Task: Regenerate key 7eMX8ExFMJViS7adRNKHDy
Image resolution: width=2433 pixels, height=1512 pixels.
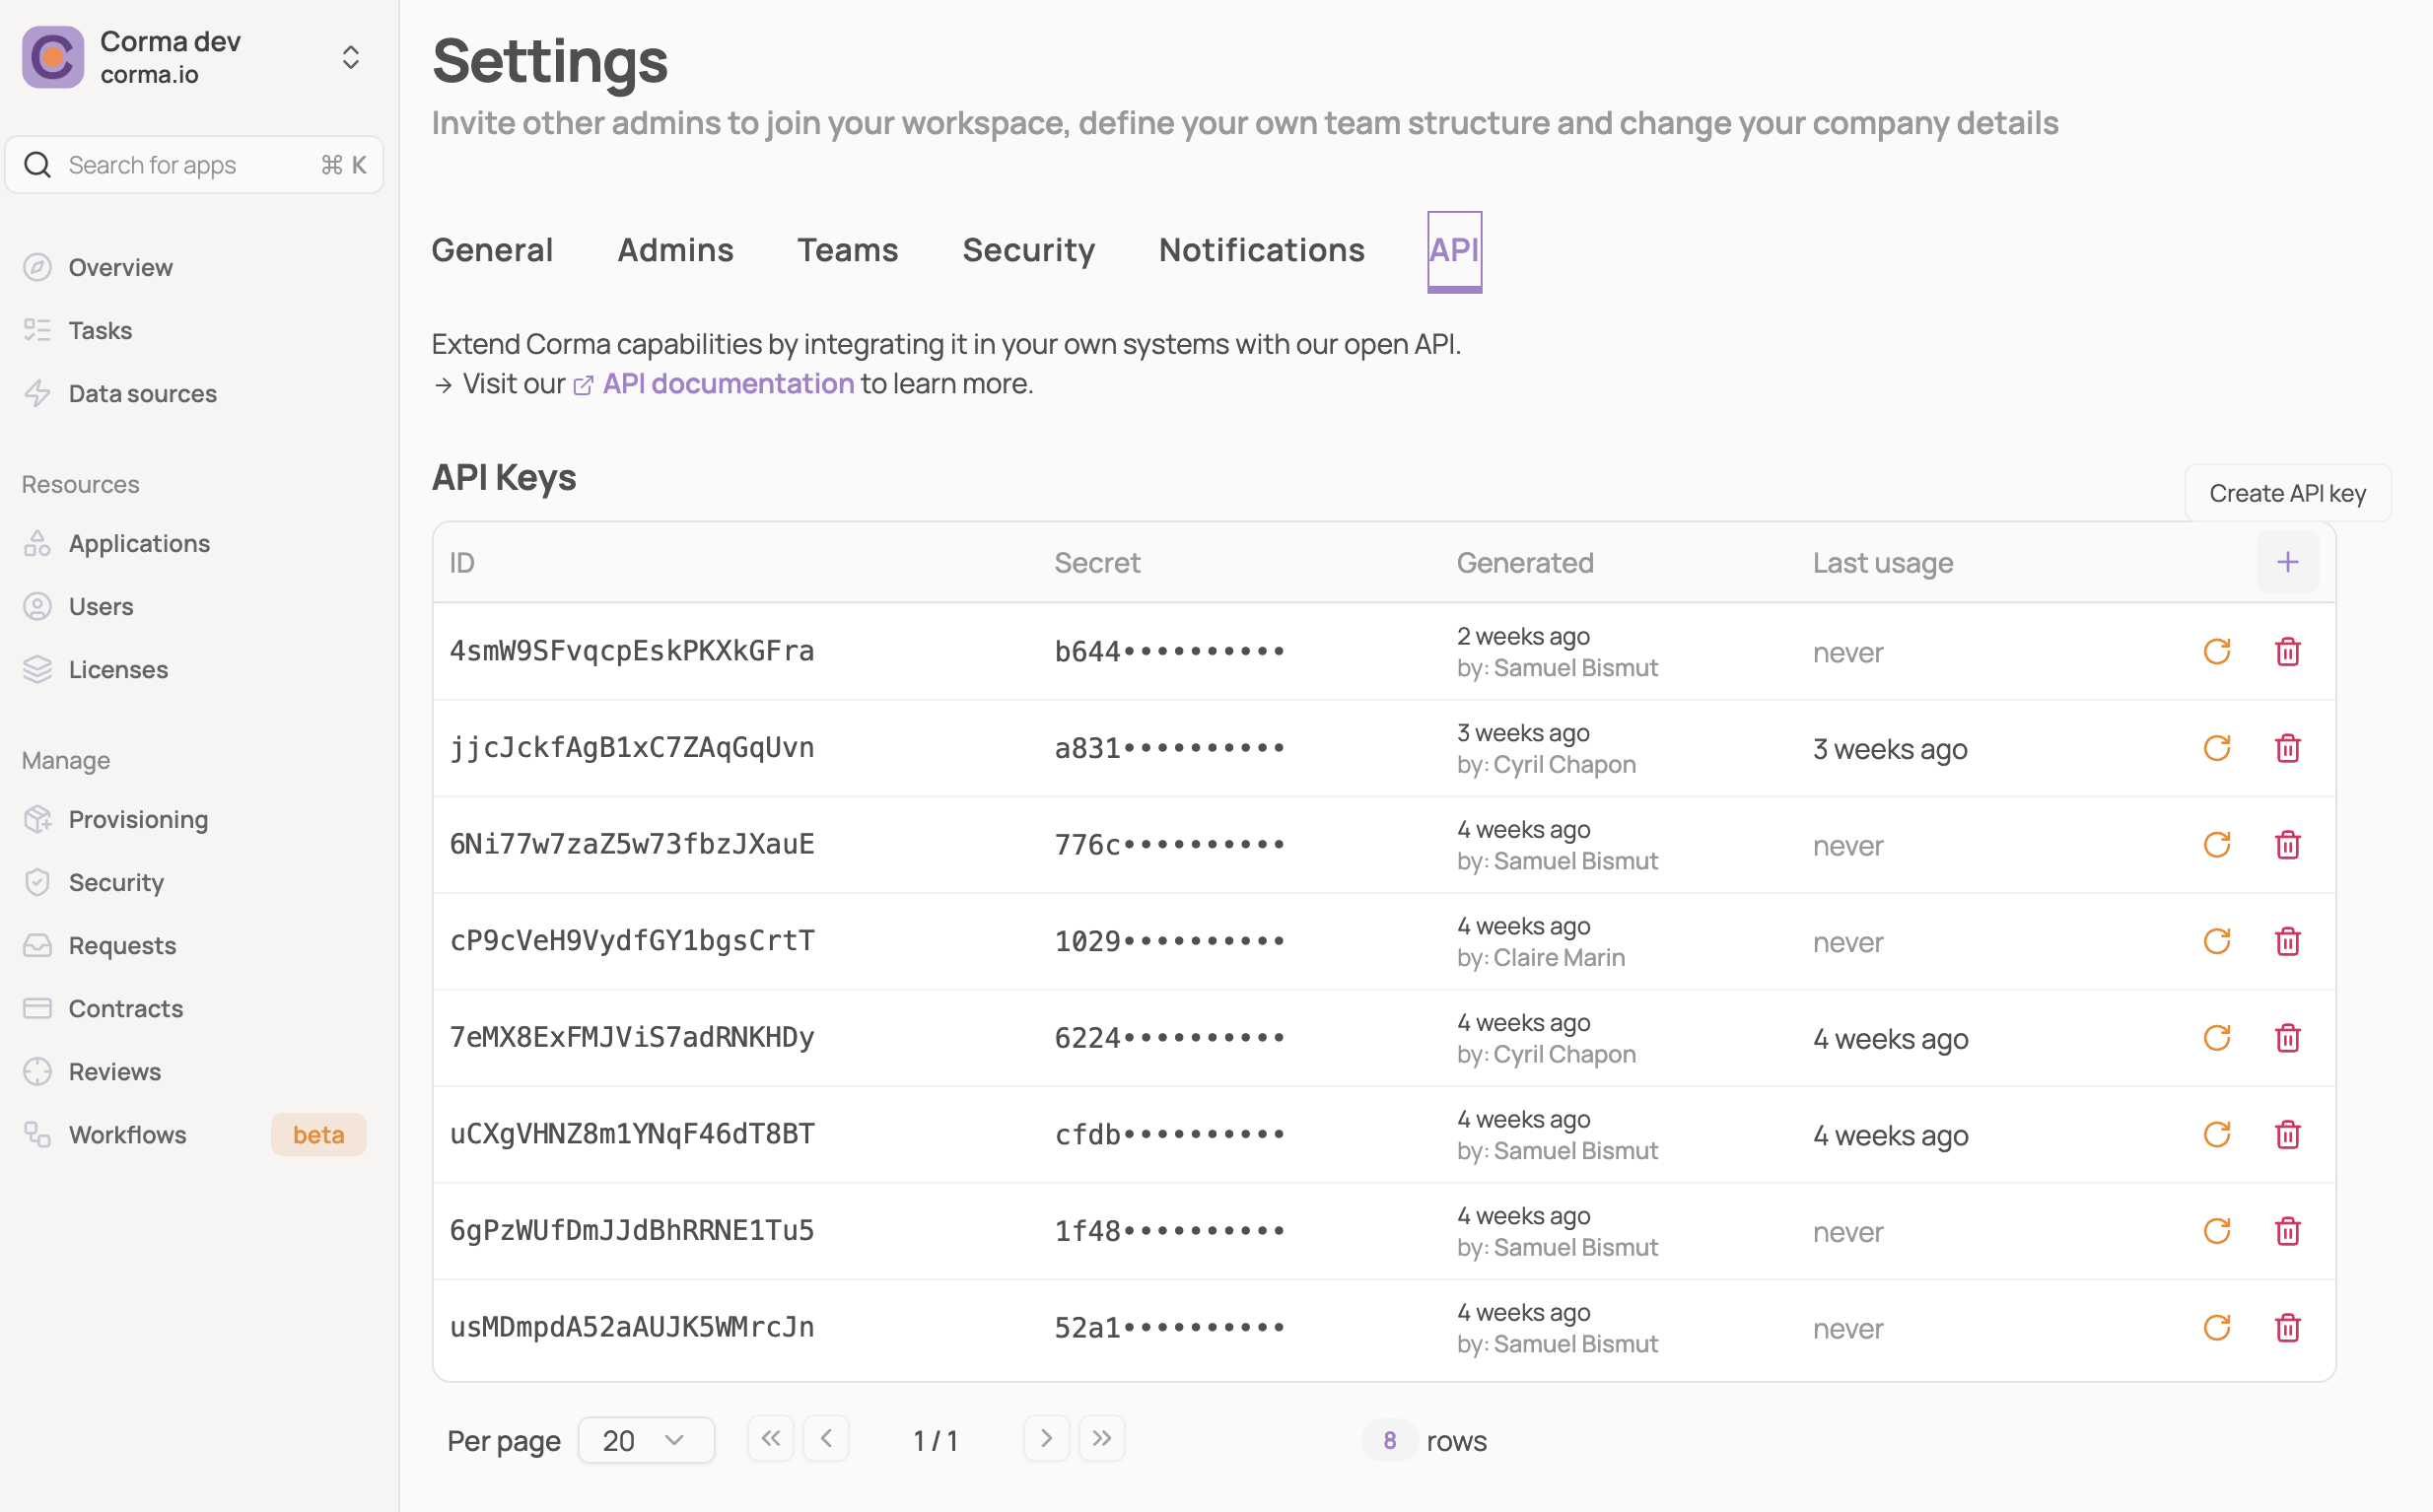Action: point(2216,1038)
